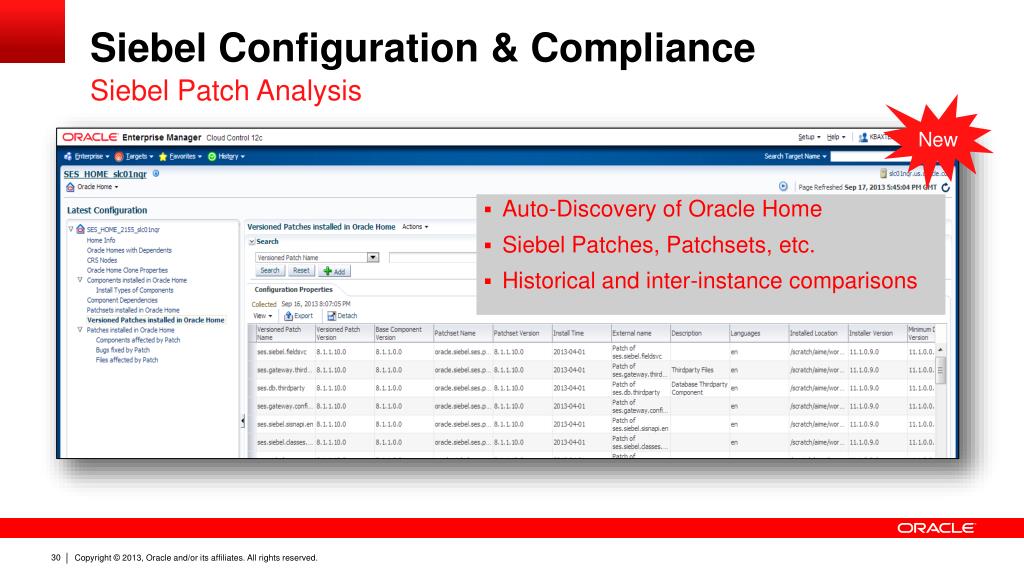Screen dimensions: 1024x576
Task: Open the Actions dropdown menu
Action: pos(415,227)
